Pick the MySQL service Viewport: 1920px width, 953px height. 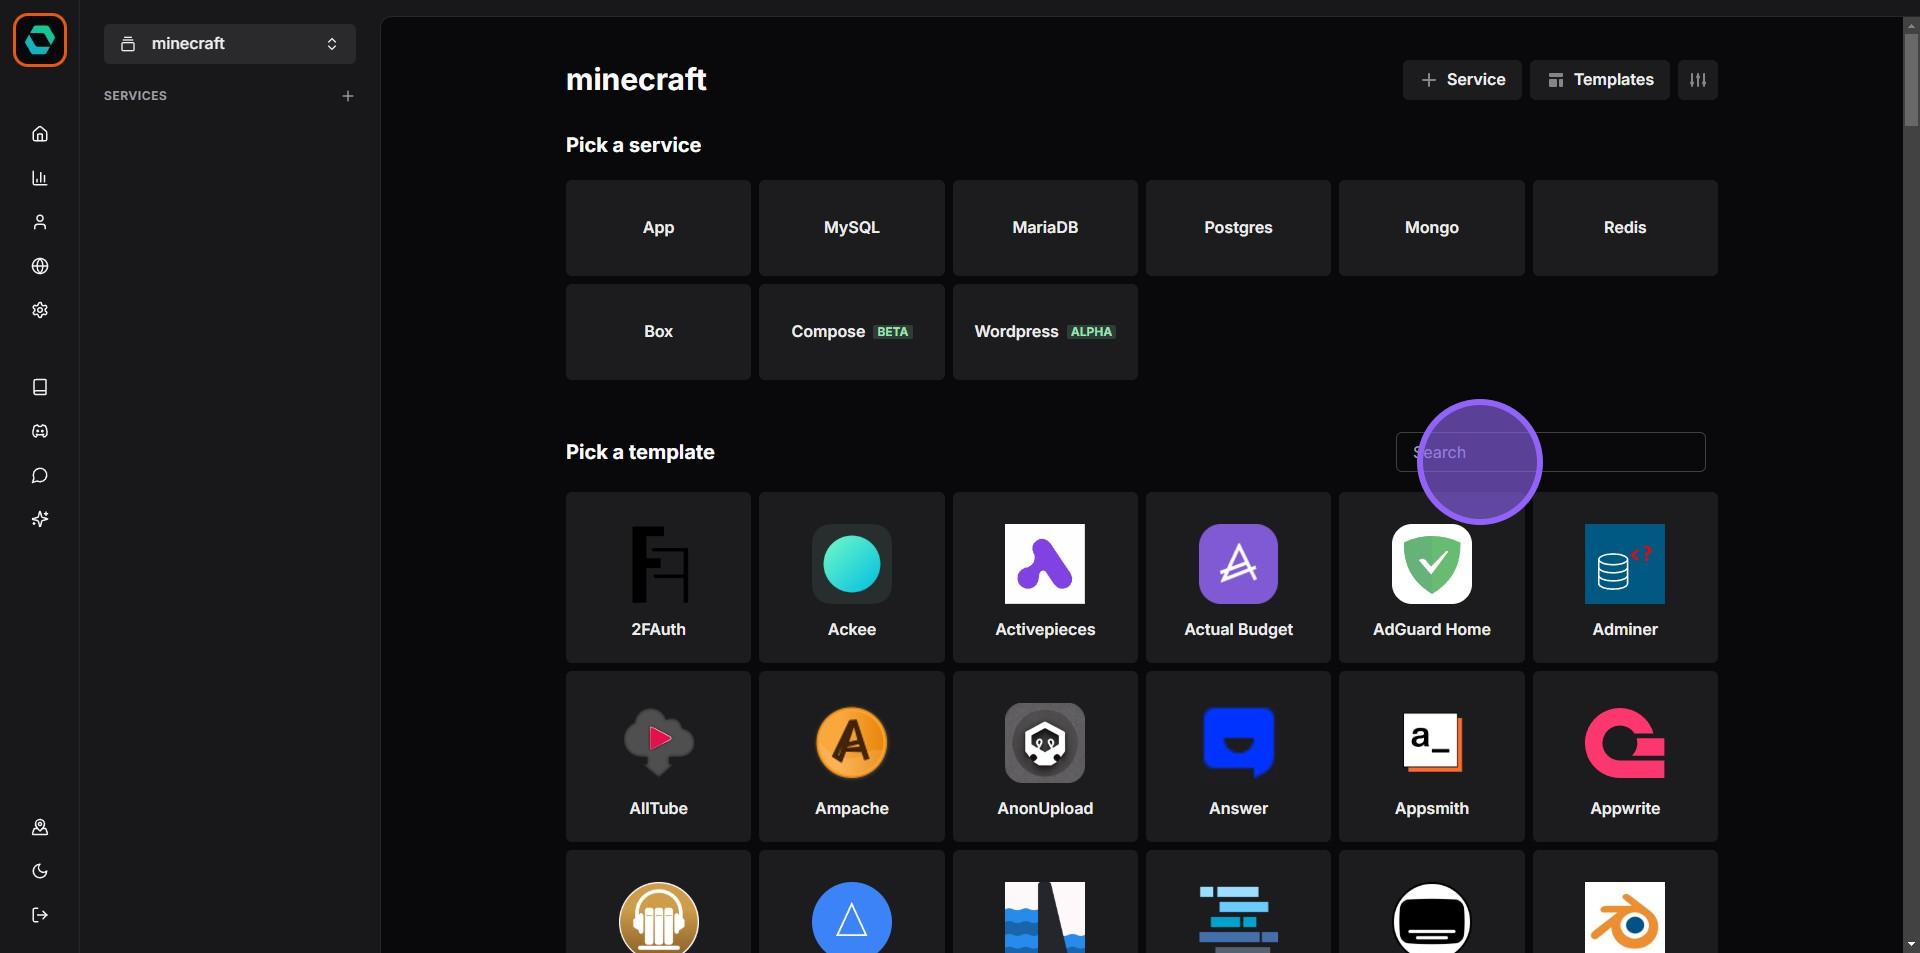pos(852,228)
